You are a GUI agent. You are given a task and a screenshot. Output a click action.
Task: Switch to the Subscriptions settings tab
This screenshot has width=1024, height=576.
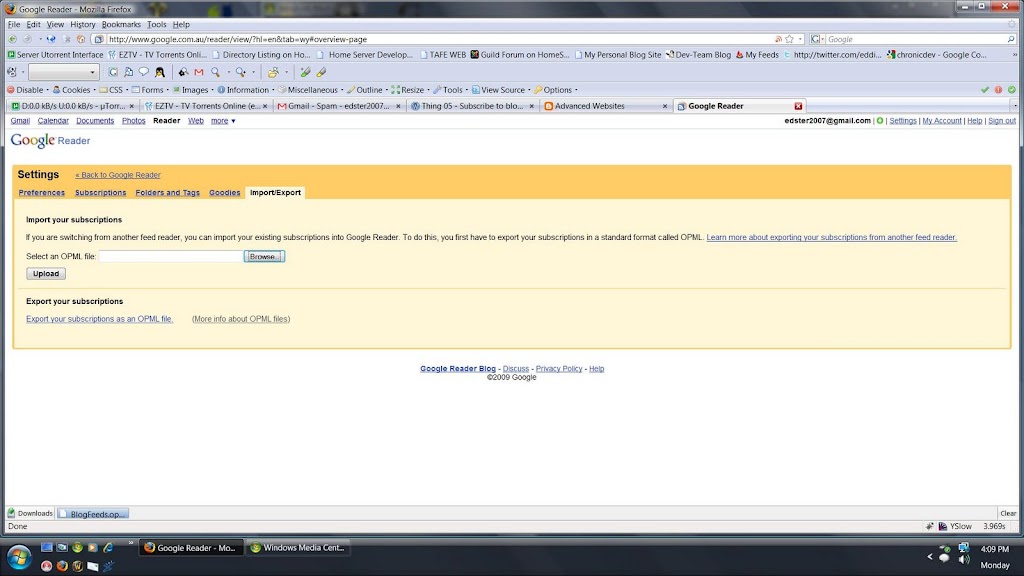tap(101, 193)
